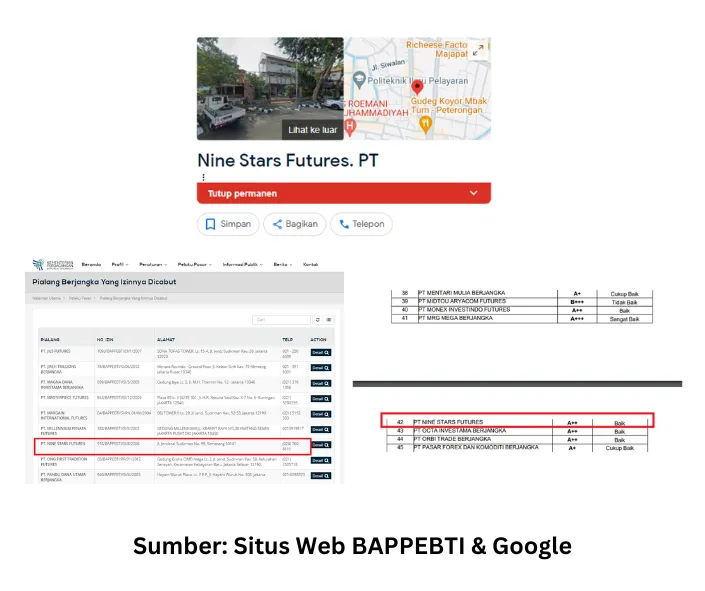Click PT MONEX INVESTINDO FUTURES row
Viewport: 705px width, 591px height.
click(522, 310)
